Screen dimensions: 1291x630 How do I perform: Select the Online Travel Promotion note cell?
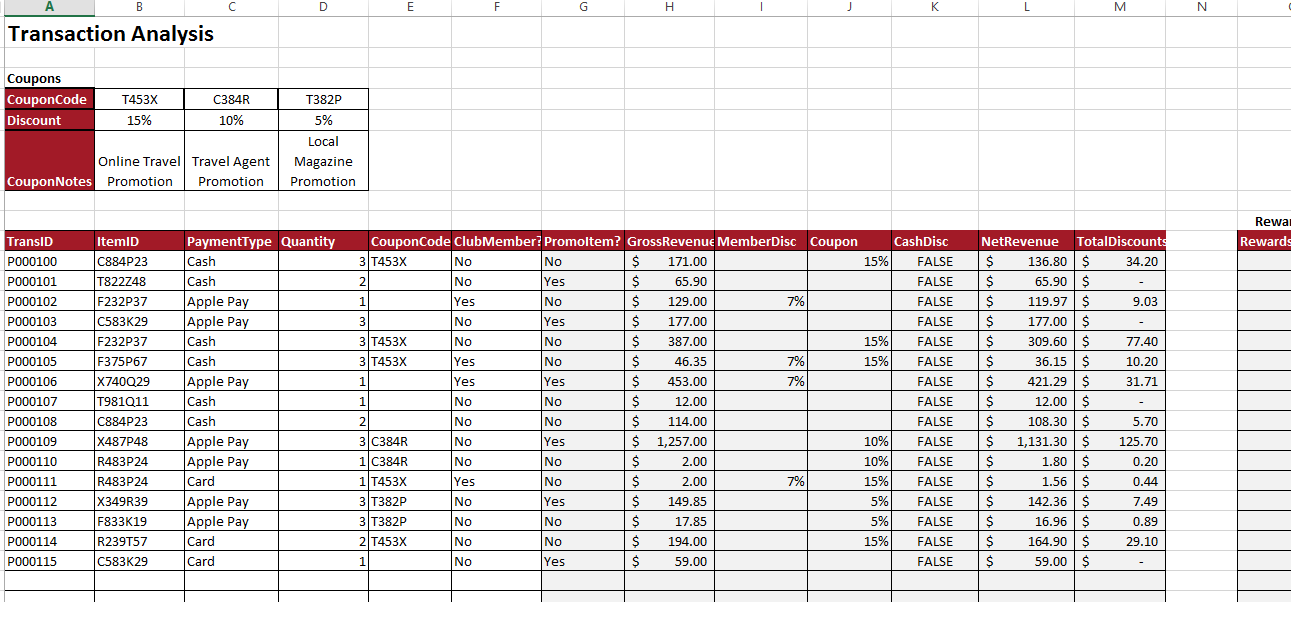139,160
